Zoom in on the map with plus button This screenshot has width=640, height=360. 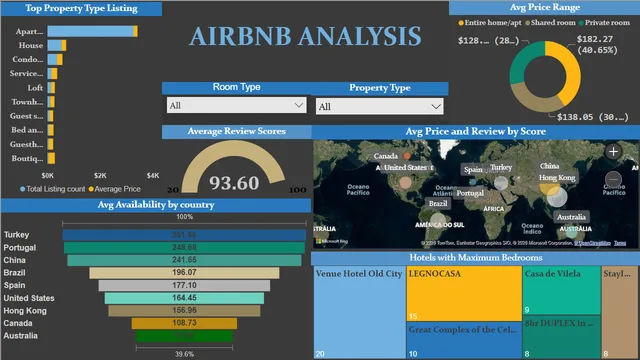pos(613,152)
